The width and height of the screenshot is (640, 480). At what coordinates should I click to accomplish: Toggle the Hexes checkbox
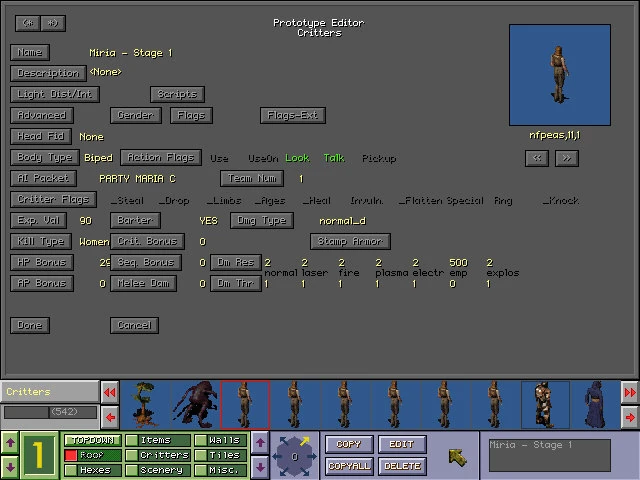71,470
